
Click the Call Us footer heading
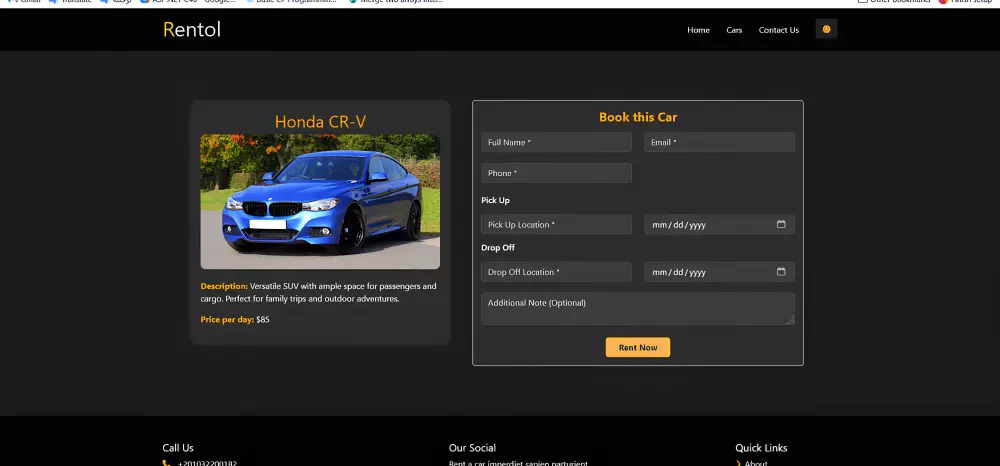tap(178, 448)
